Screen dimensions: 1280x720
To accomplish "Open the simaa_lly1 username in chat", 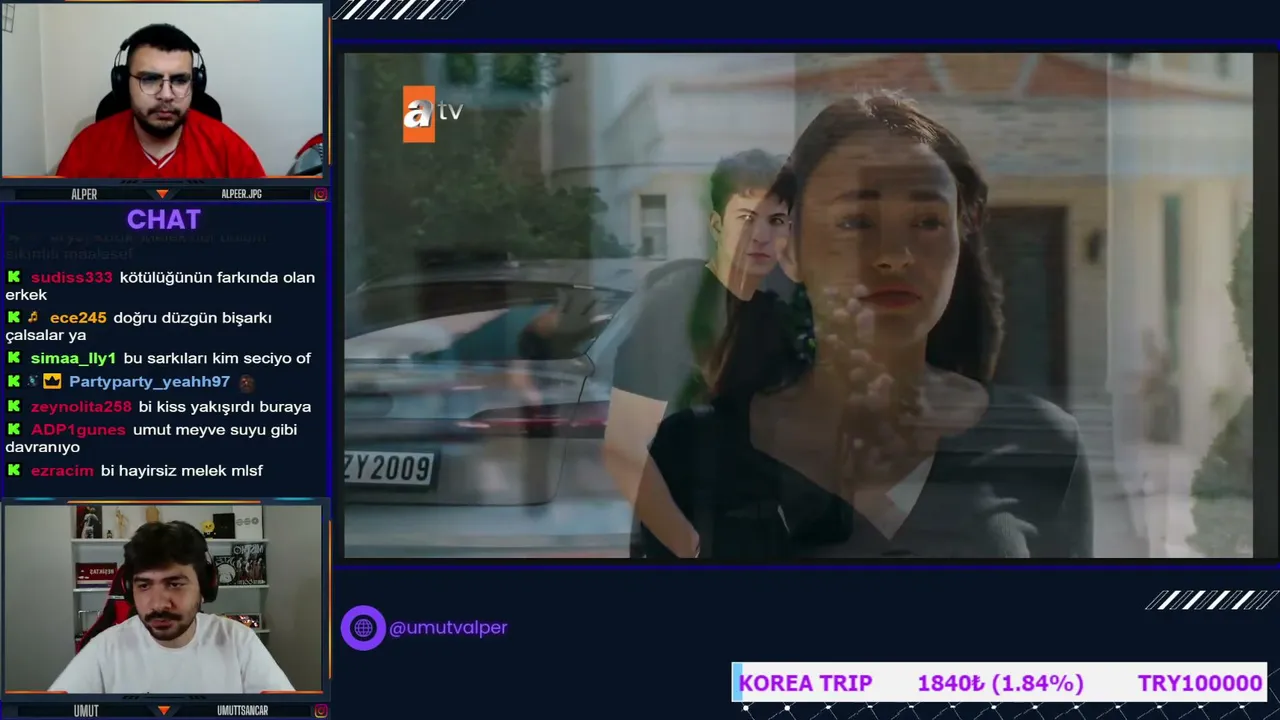I will tap(73, 358).
